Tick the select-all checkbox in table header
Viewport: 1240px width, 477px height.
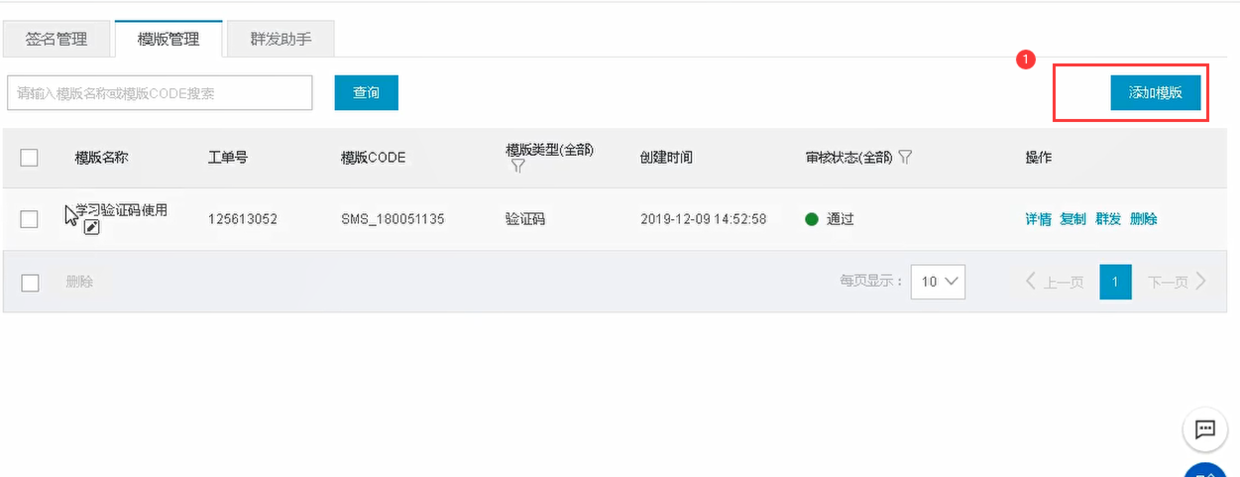30,157
